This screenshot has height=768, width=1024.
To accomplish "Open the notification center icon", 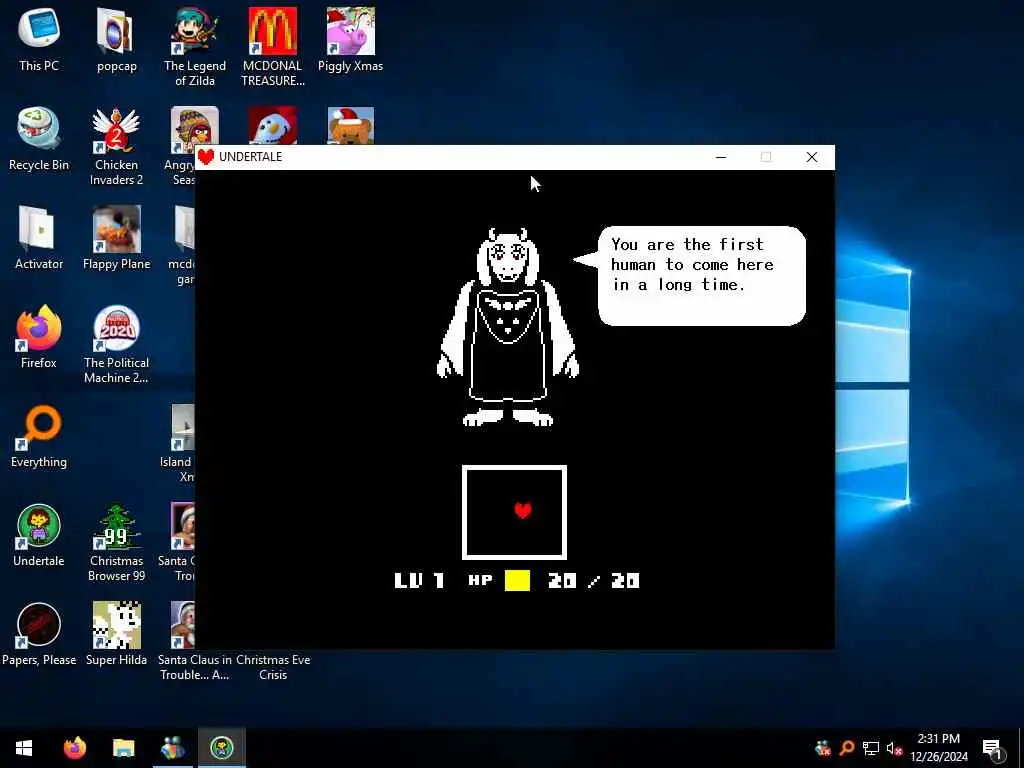I will coord(993,748).
